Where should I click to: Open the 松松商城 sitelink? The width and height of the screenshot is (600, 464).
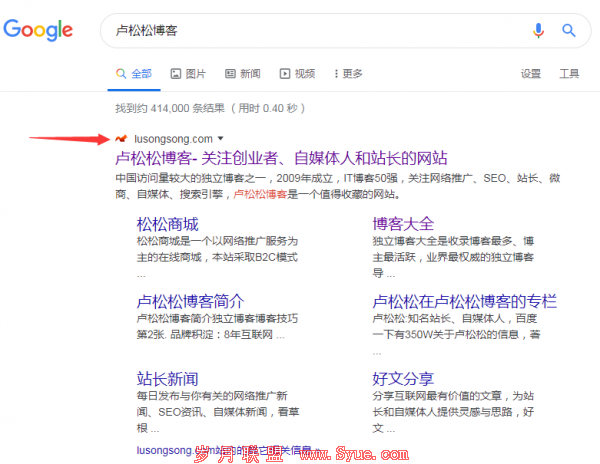[168, 224]
